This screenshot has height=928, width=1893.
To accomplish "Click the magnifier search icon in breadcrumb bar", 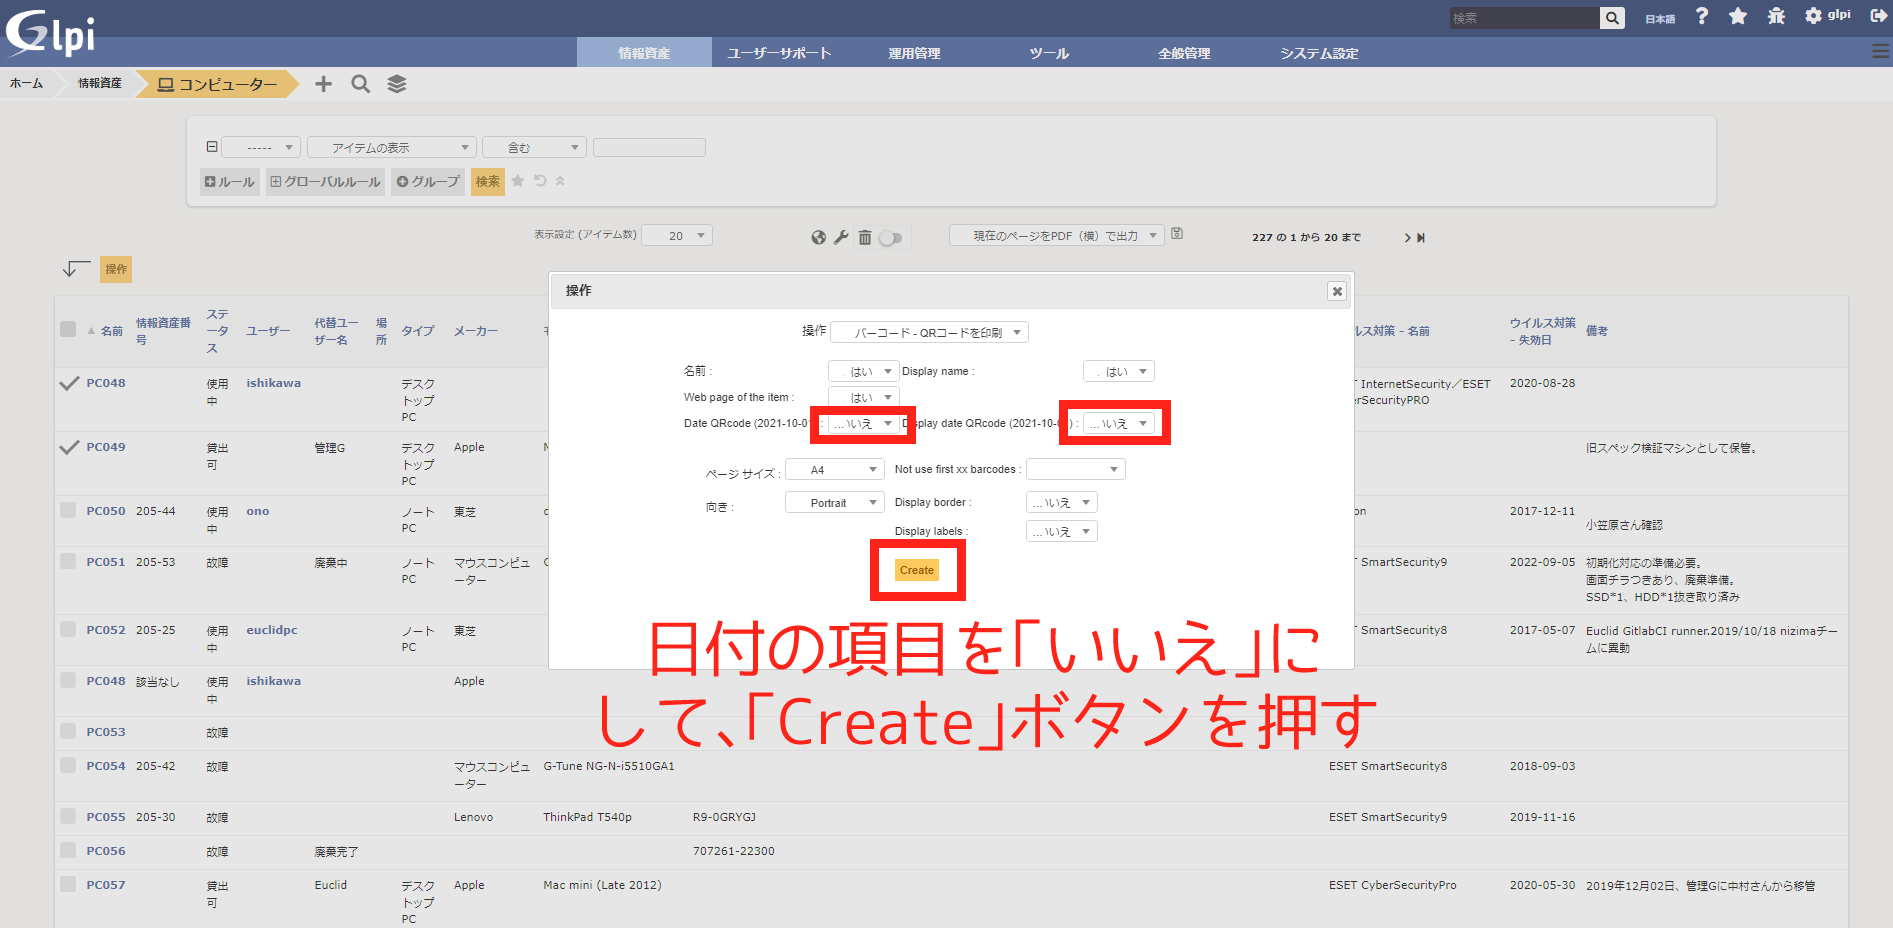I will point(360,84).
